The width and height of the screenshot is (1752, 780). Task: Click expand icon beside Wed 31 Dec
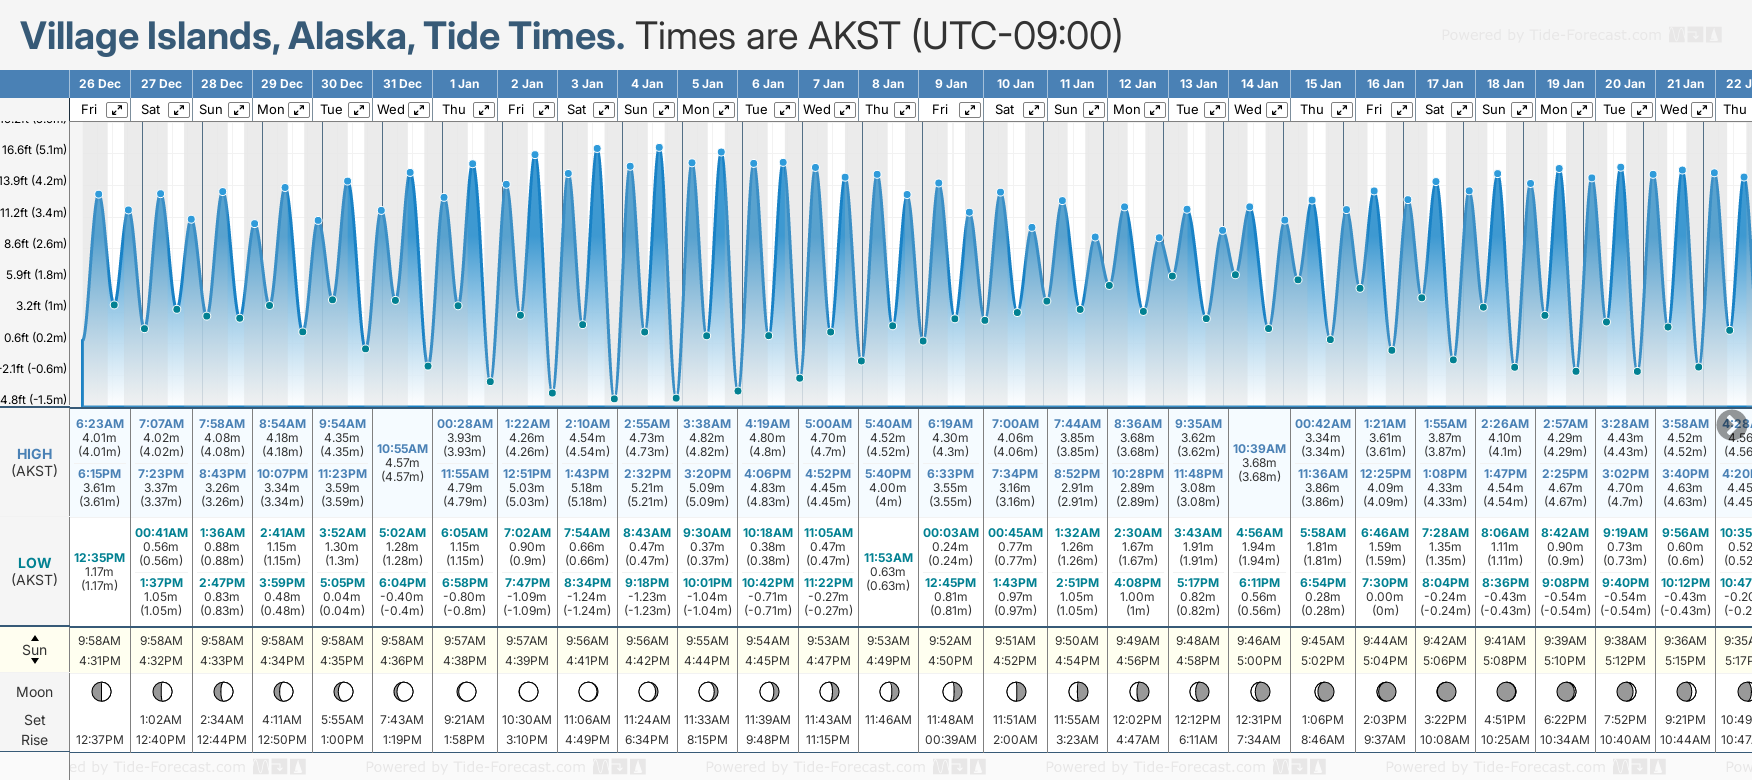click(419, 110)
